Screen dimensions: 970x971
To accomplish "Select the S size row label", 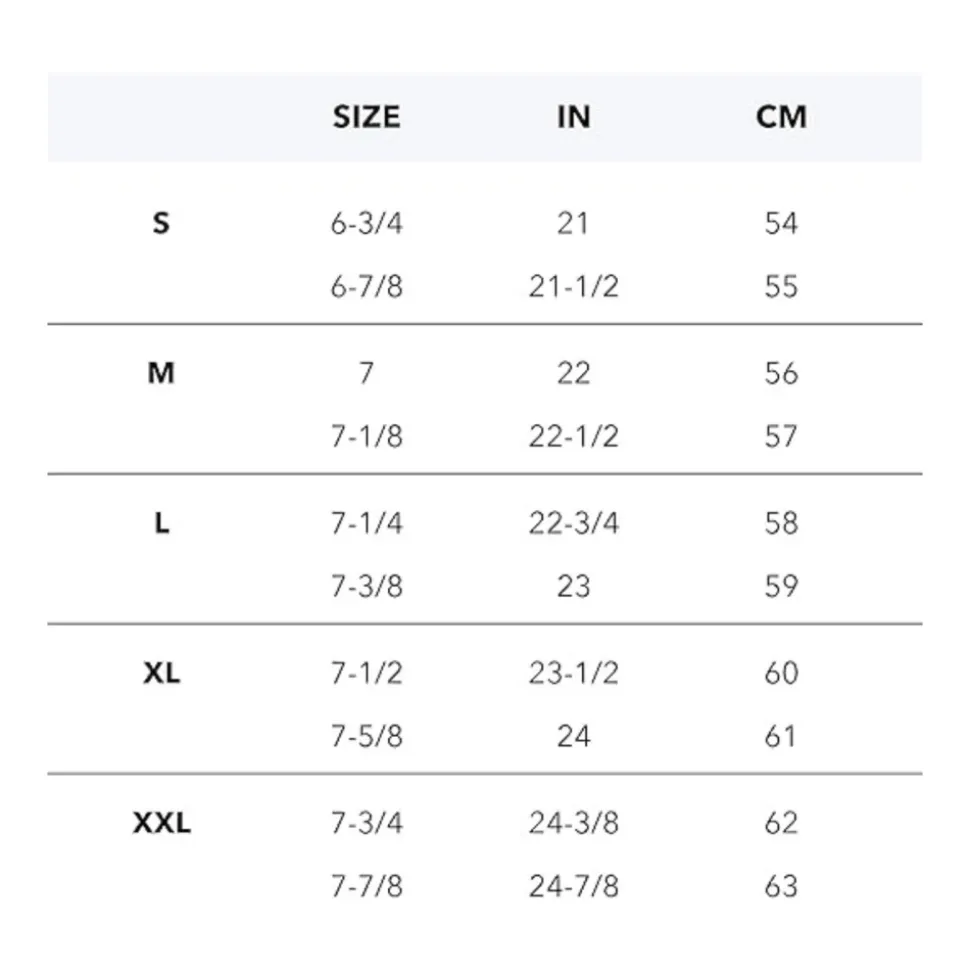I will click(x=161, y=223).
